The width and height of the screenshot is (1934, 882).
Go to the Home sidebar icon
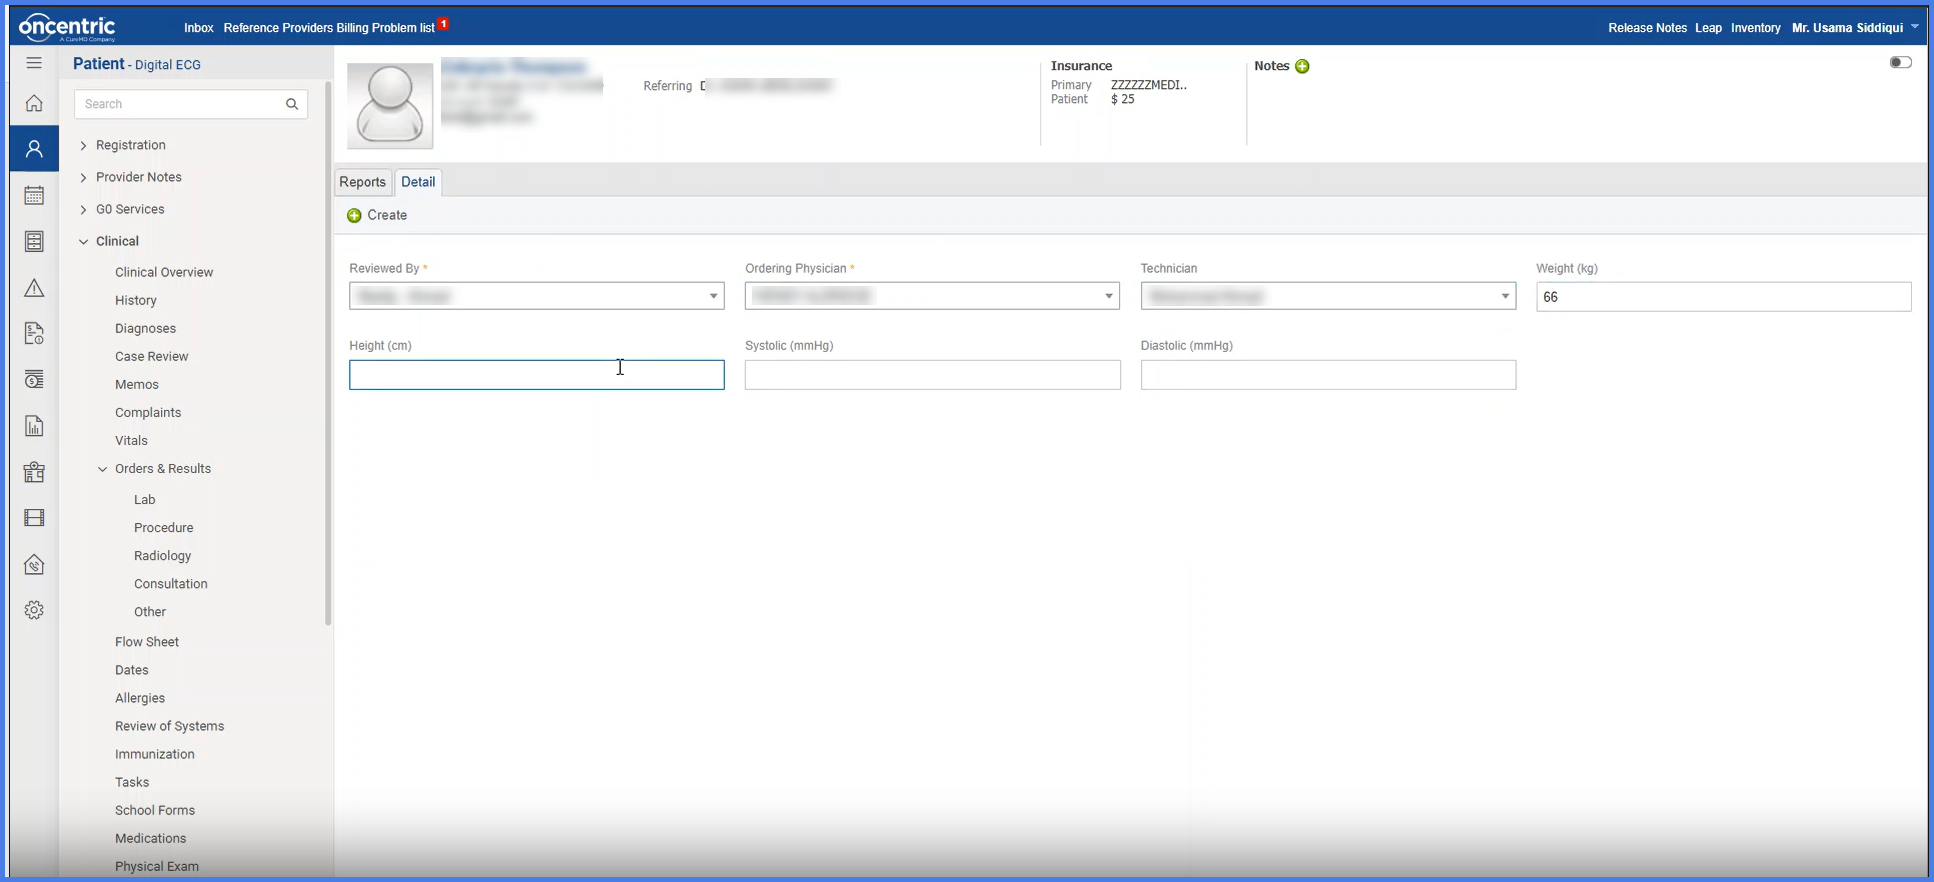tap(34, 103)
